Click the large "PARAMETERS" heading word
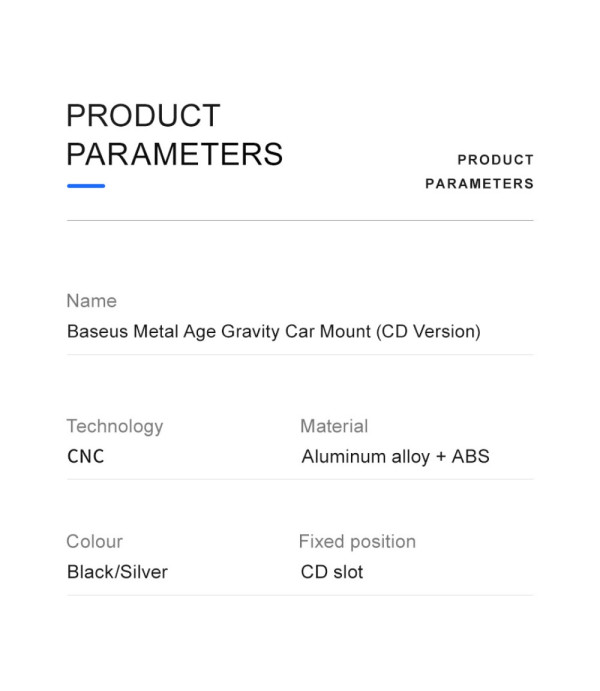The image size is (600, 691). 174,155
